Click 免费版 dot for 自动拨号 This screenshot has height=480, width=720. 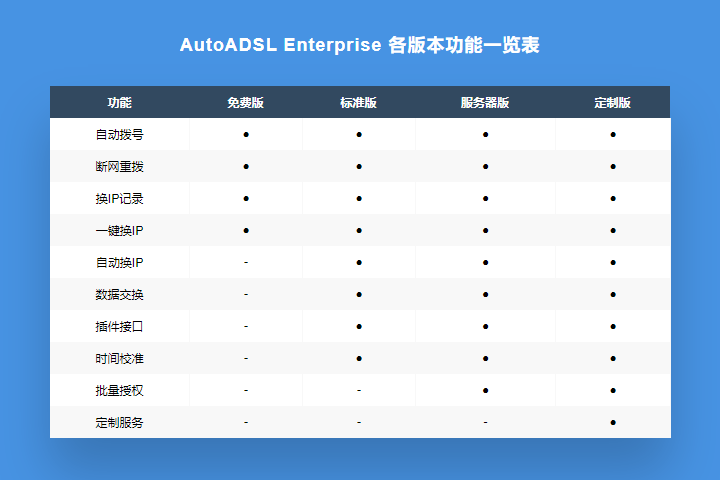tap(245, 134)
